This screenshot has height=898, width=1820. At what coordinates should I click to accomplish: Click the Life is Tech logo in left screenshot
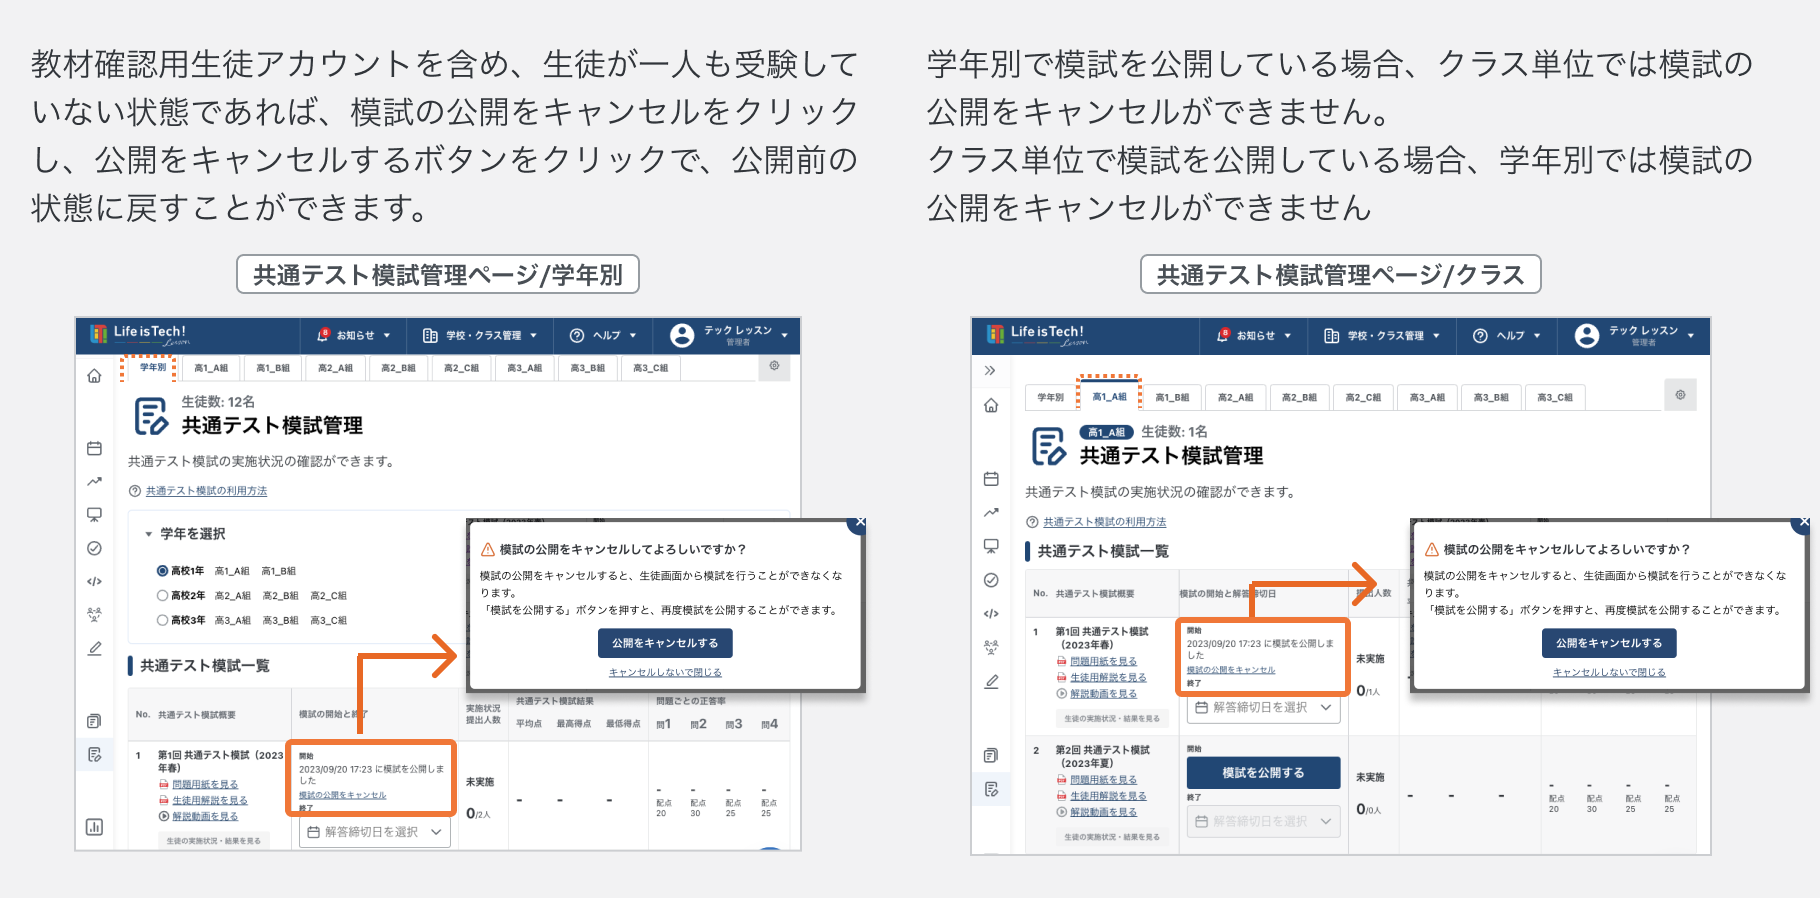(x=139, y=334)
